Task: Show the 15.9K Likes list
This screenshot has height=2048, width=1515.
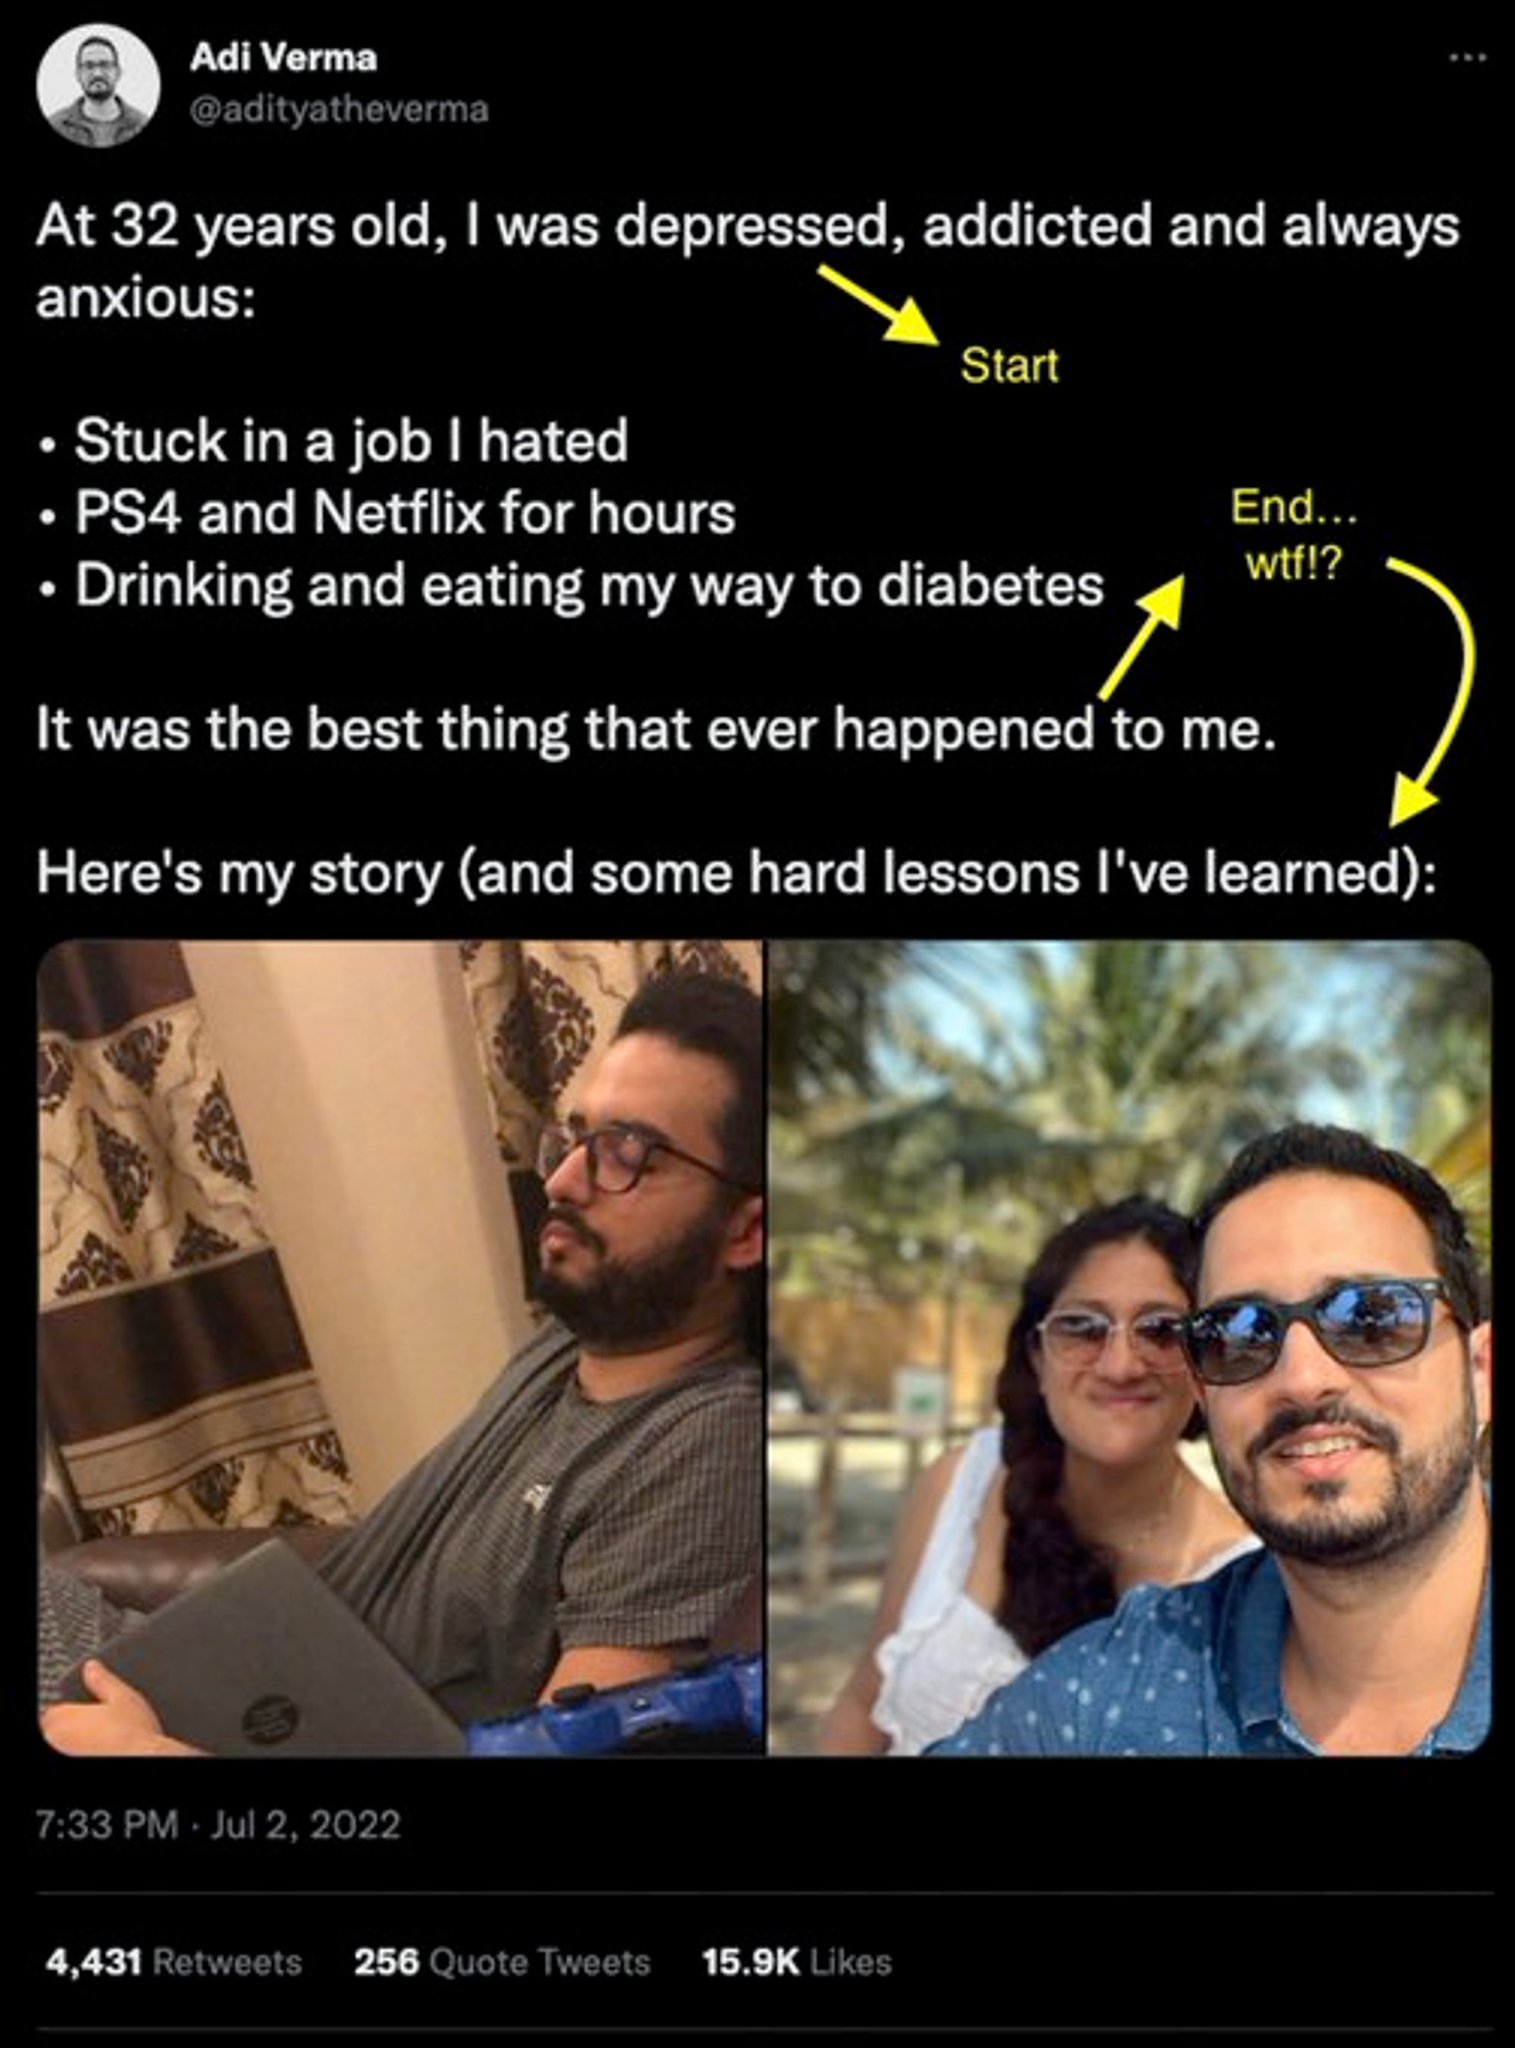Action: [x=796, y=1962]
